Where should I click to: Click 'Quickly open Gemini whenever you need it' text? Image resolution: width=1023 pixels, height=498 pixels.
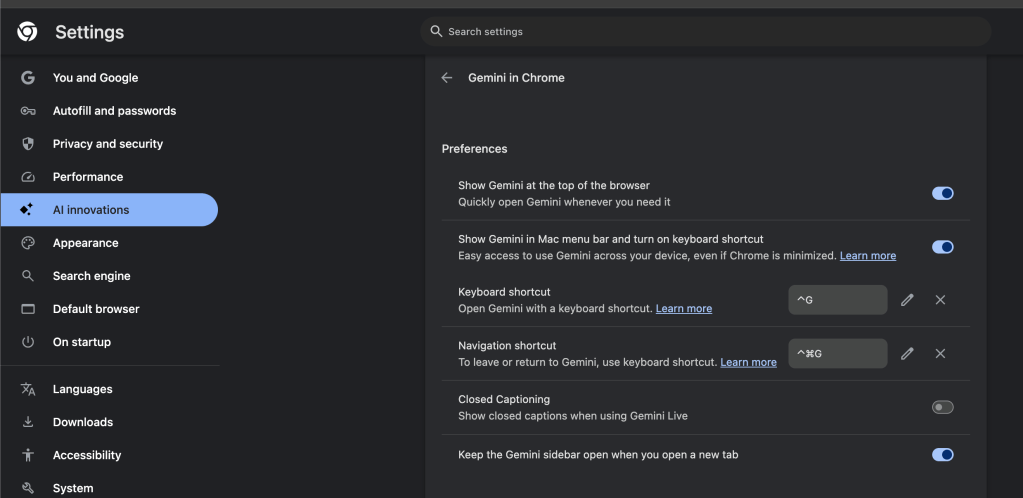[564, 202]
